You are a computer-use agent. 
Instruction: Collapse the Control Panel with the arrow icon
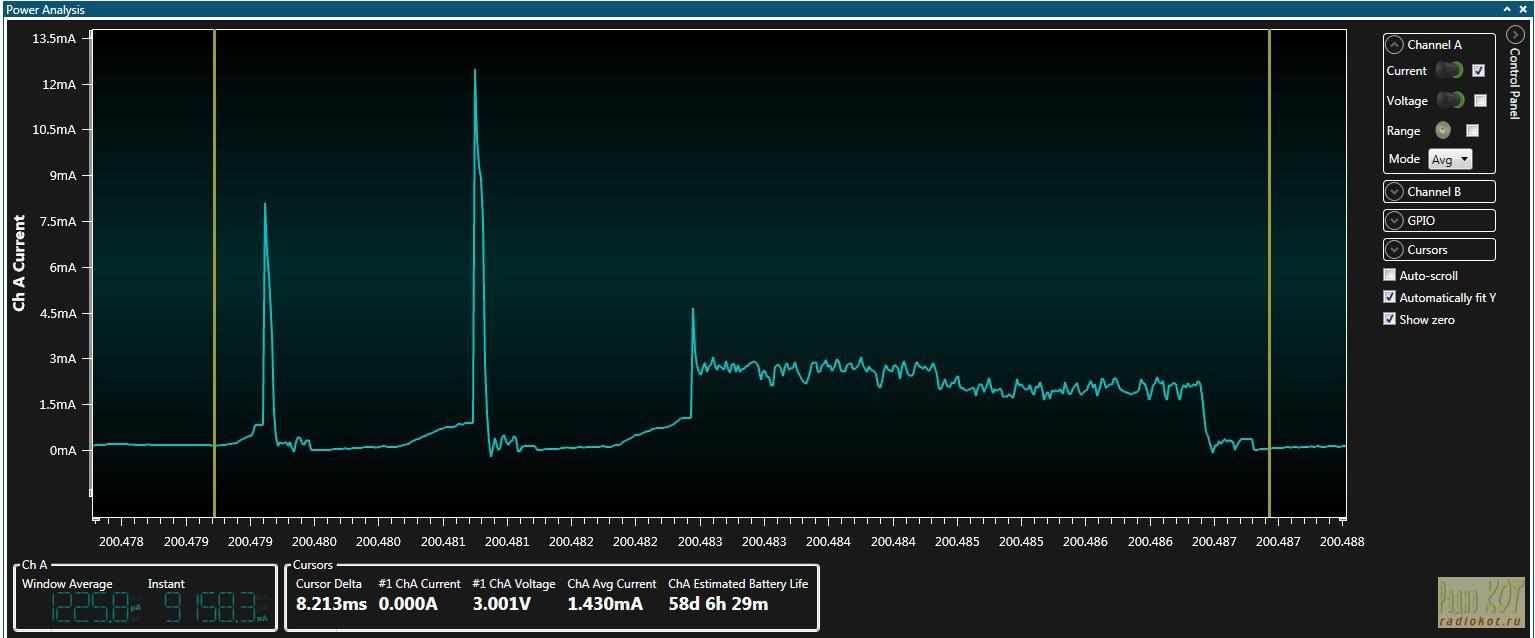[1514, 34]
